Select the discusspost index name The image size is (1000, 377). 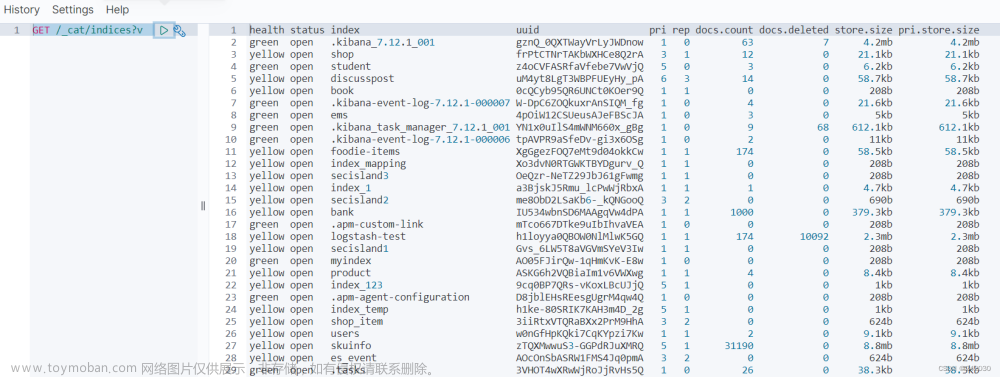[362, 78]
